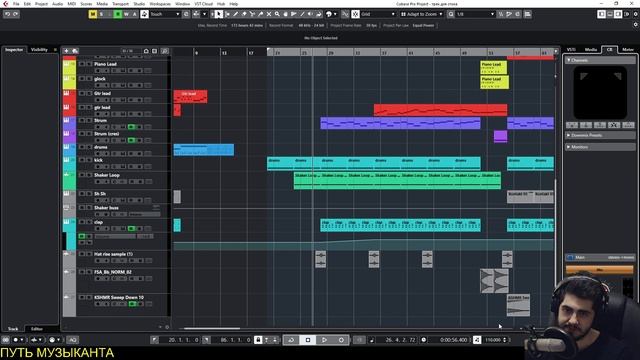640x360 pixels.
Task: Click the orange Main output level bar
Action: tap(600, 270)
